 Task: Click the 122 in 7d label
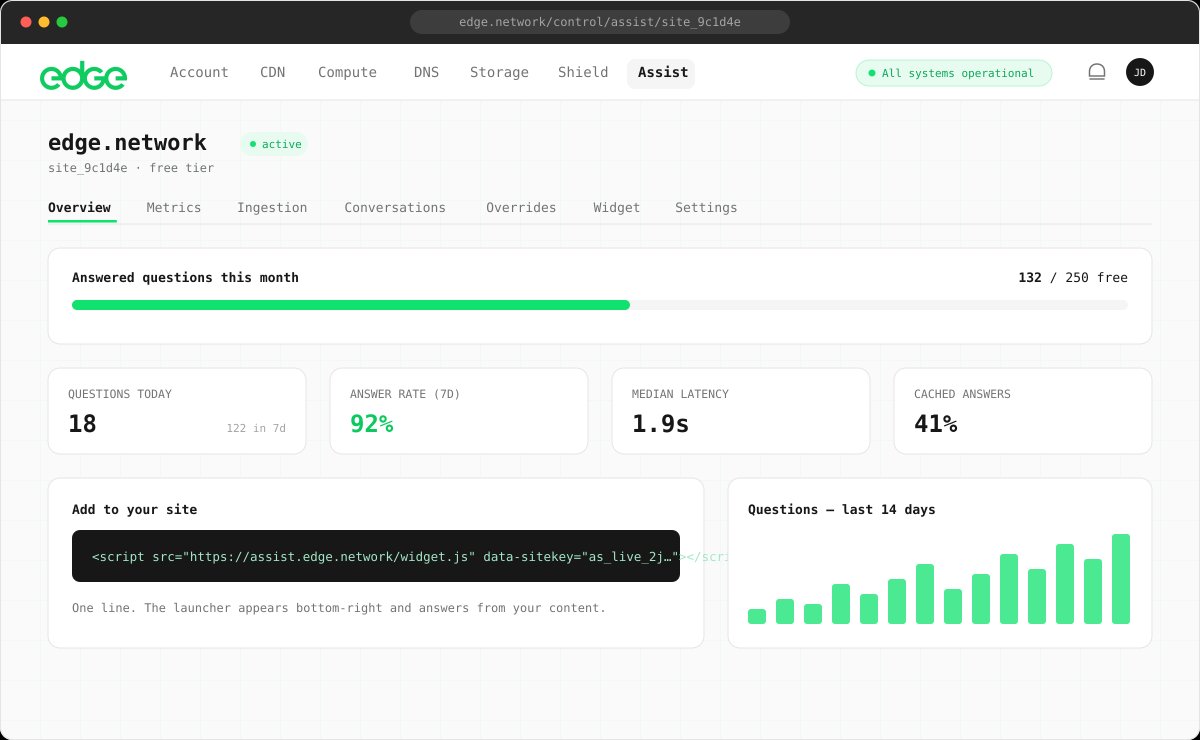pos(256,428)
